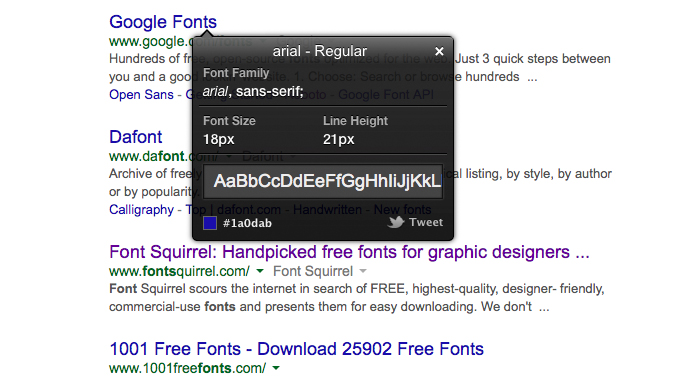
Task: Open Font Squirrel: Handpicked free fonts link
Action: 349,252
